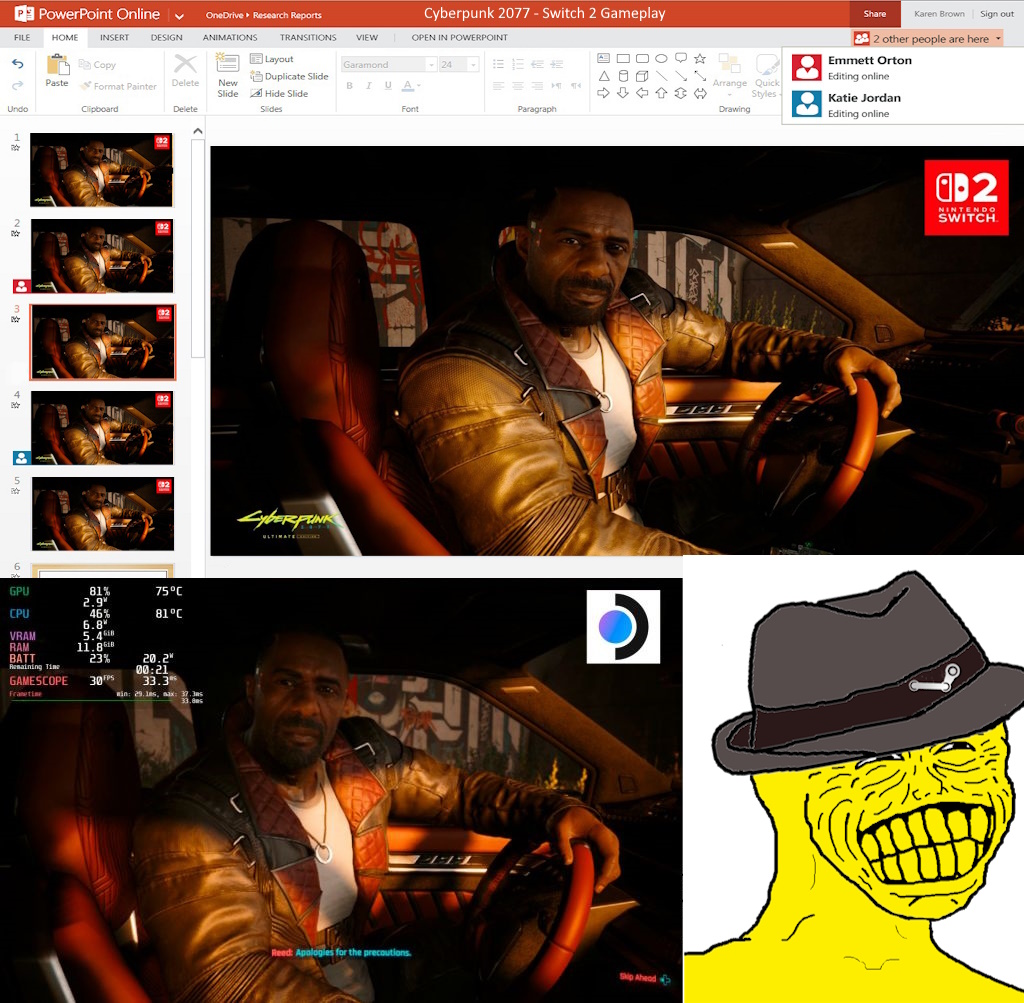Screen dimensions: 1024x1003
Task: Click the slide panel scrollbar up arrow
Action: pos(198,131)
